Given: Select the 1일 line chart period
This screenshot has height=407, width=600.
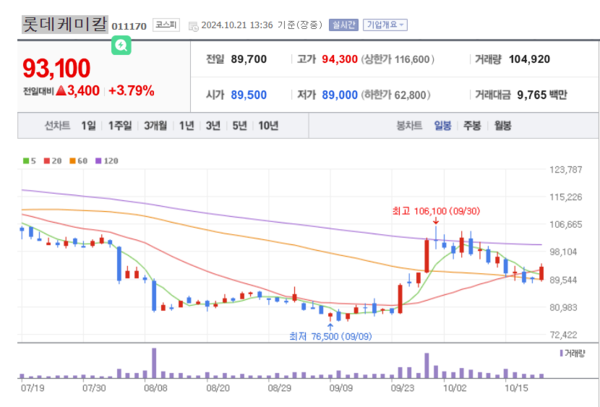Looking at the screenshot, I should pyautogui.click(x=89, y=126).
